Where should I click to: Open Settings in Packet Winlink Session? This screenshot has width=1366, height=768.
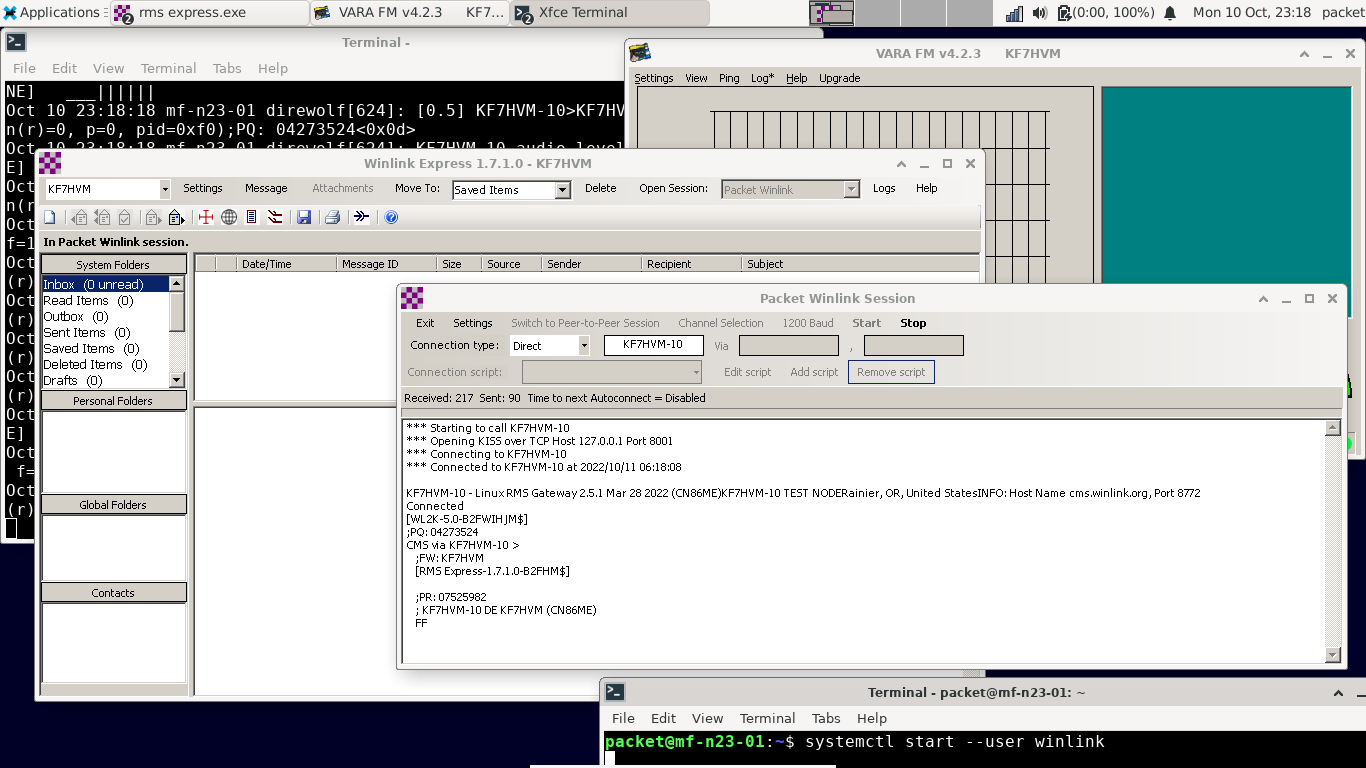point(473,323)
